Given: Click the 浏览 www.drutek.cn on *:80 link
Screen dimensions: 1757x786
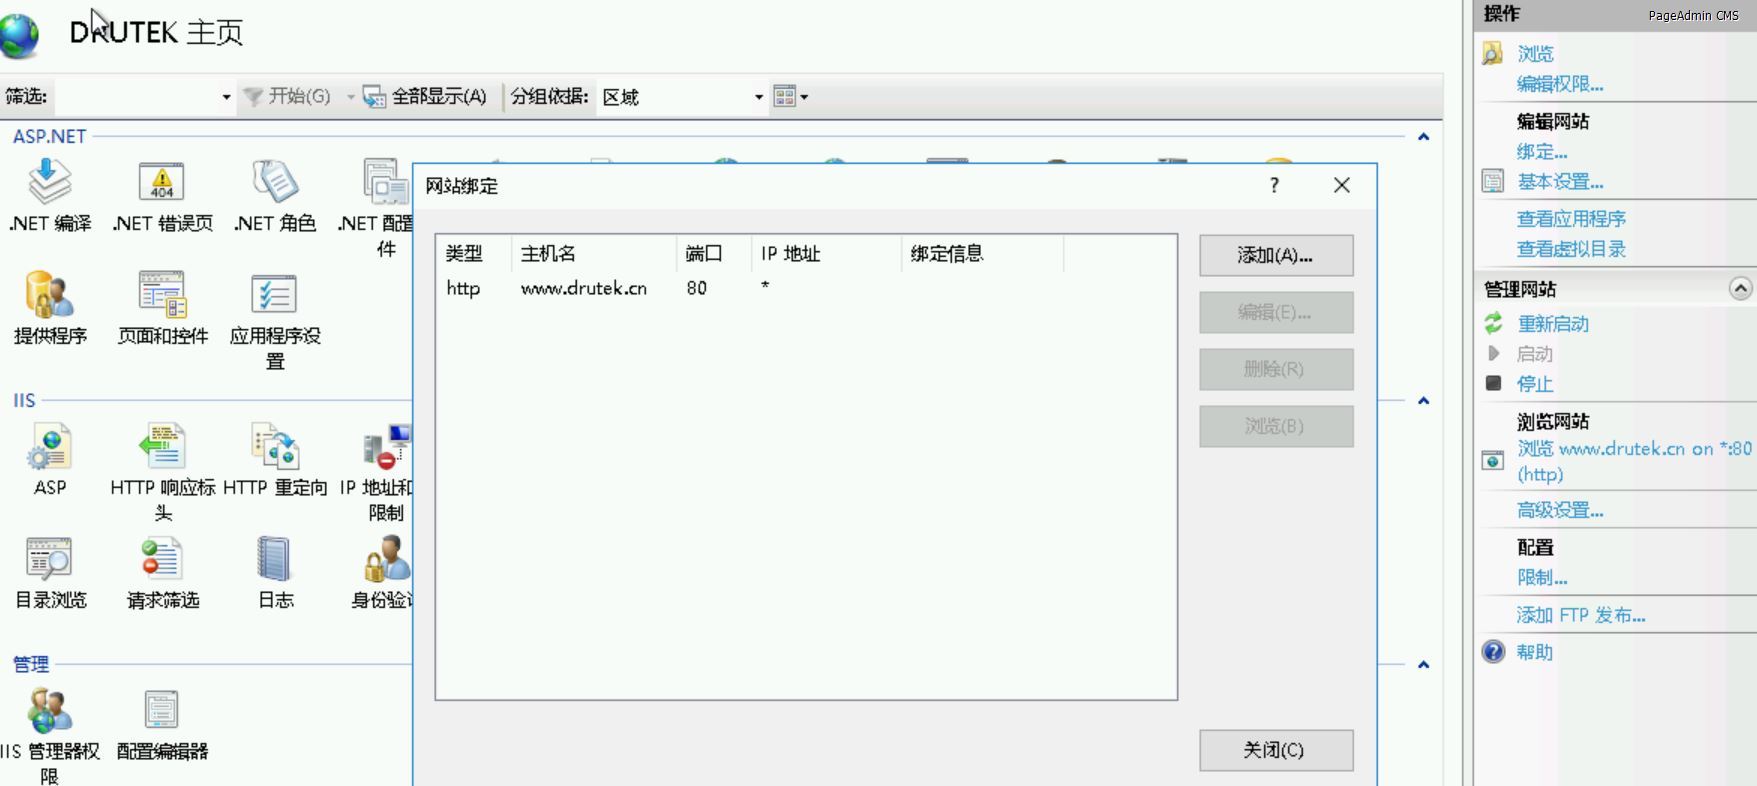Looking at the screenshot, I should (x=1634, y=461).
